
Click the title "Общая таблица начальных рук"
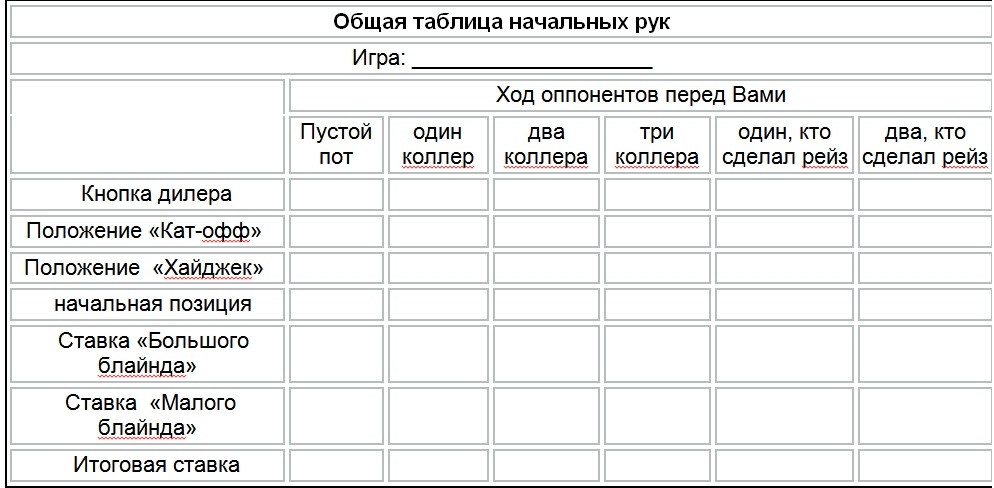(x=500, y=22)
